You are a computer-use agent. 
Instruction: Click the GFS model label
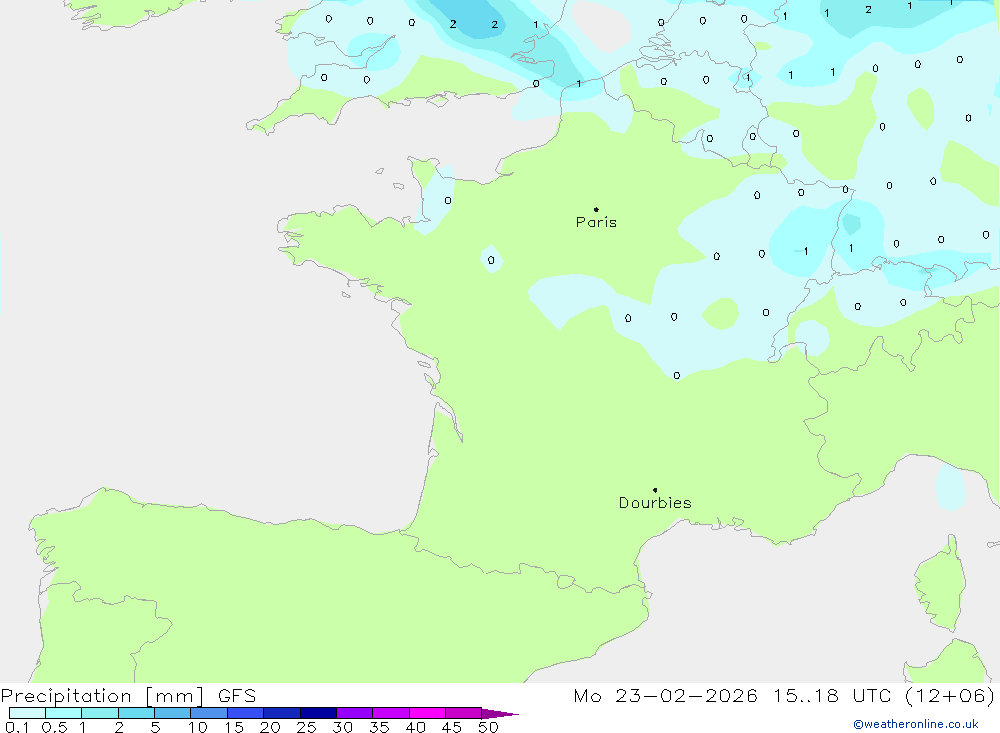coord(237,696)
